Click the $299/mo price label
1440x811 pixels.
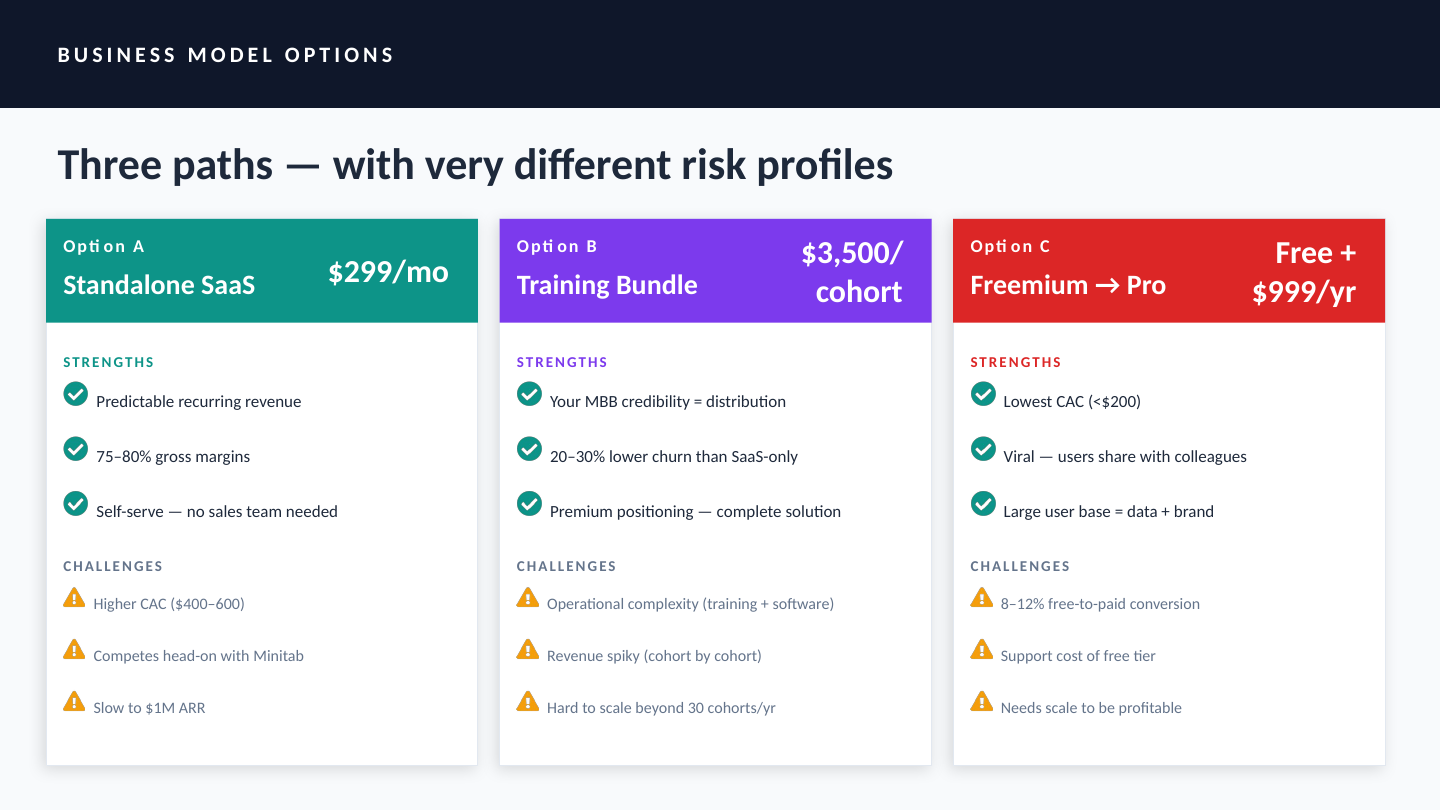pyautogui.click(x=388, y=272)
